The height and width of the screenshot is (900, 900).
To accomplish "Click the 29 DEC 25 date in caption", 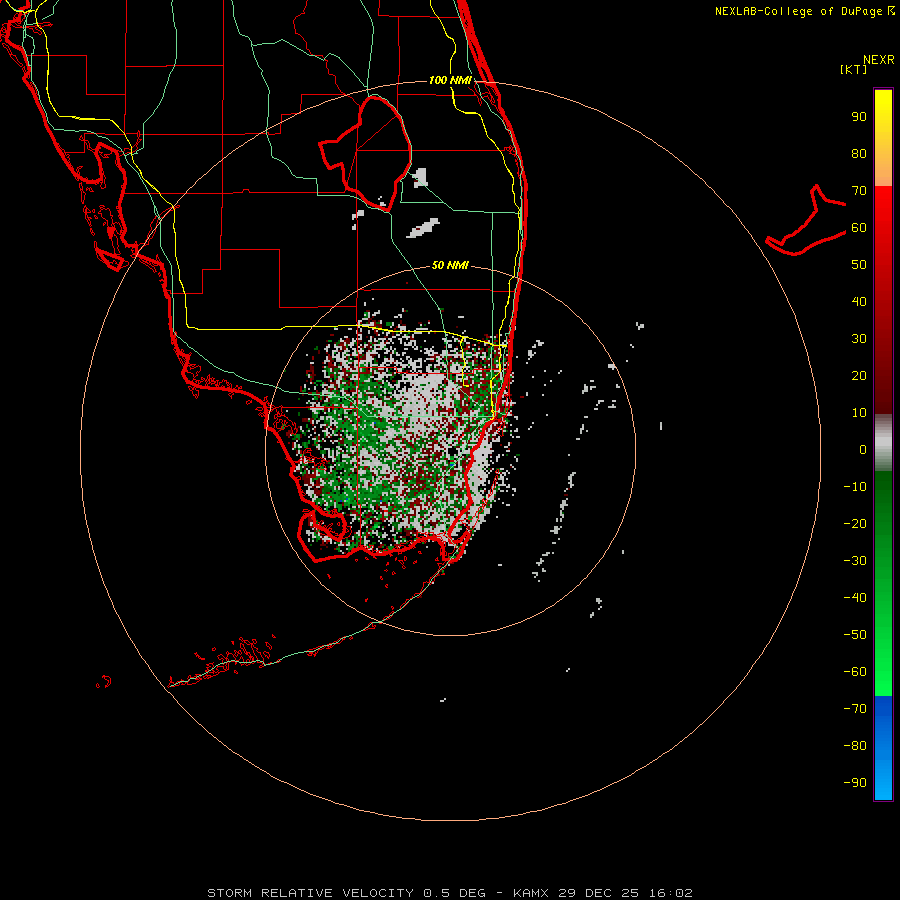I will (x=600, y=893).
